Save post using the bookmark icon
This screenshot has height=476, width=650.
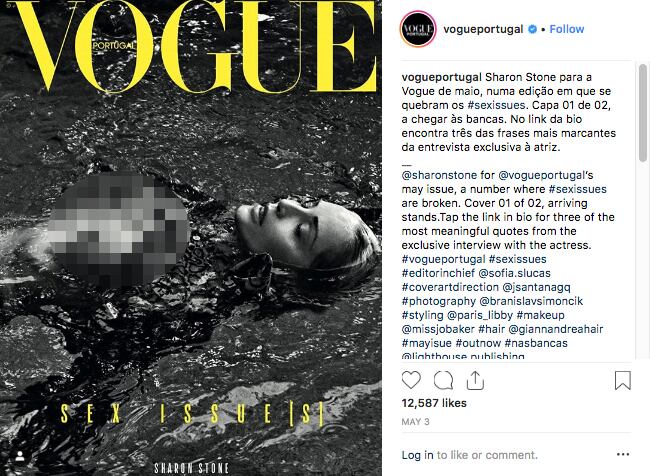[x=622, y=380]
